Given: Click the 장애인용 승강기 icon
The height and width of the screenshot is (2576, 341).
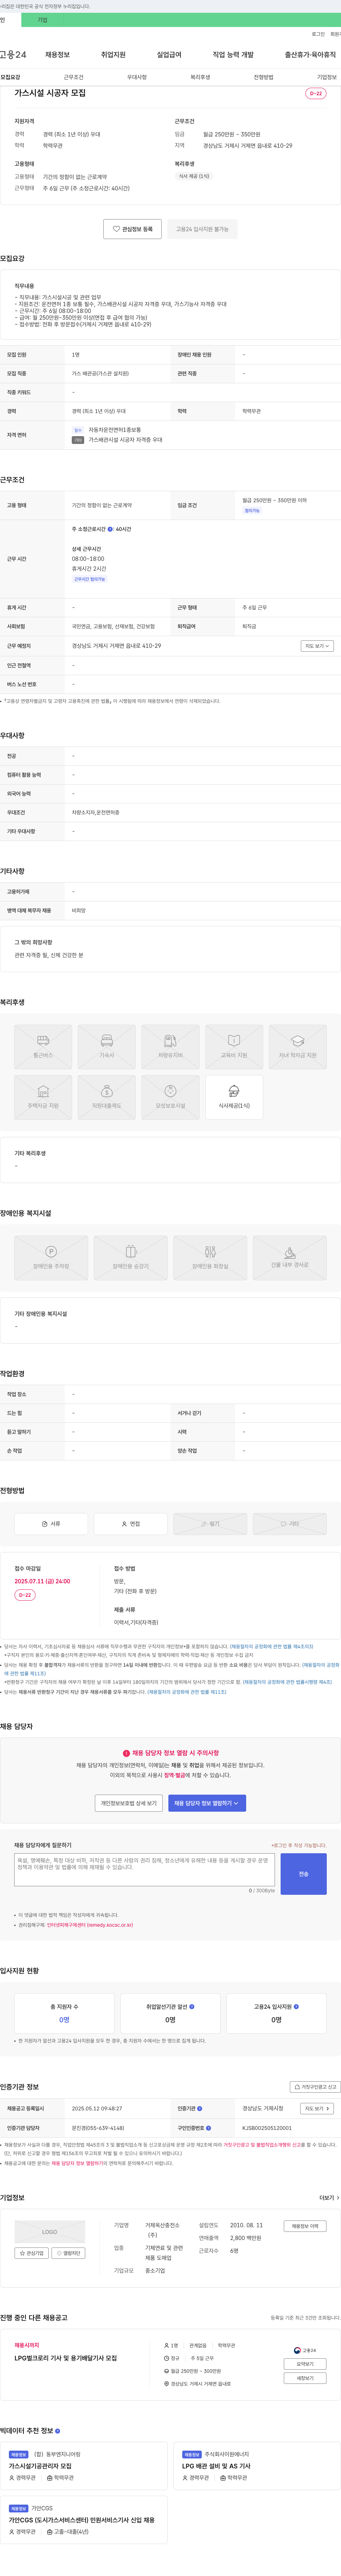Looking at the screenshot, I should click(131, 1258).
